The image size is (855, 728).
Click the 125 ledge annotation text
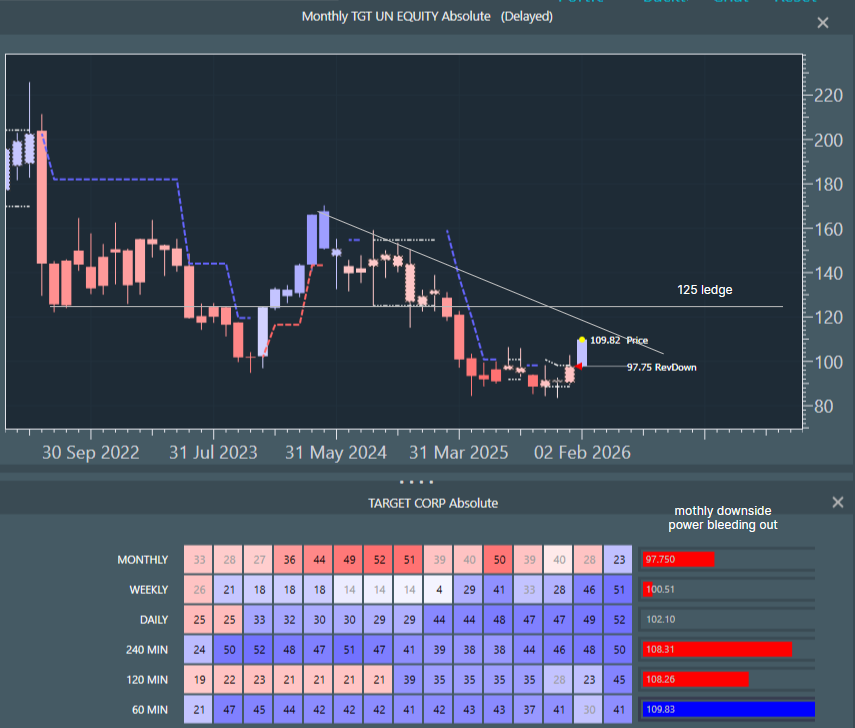[705, 290]
